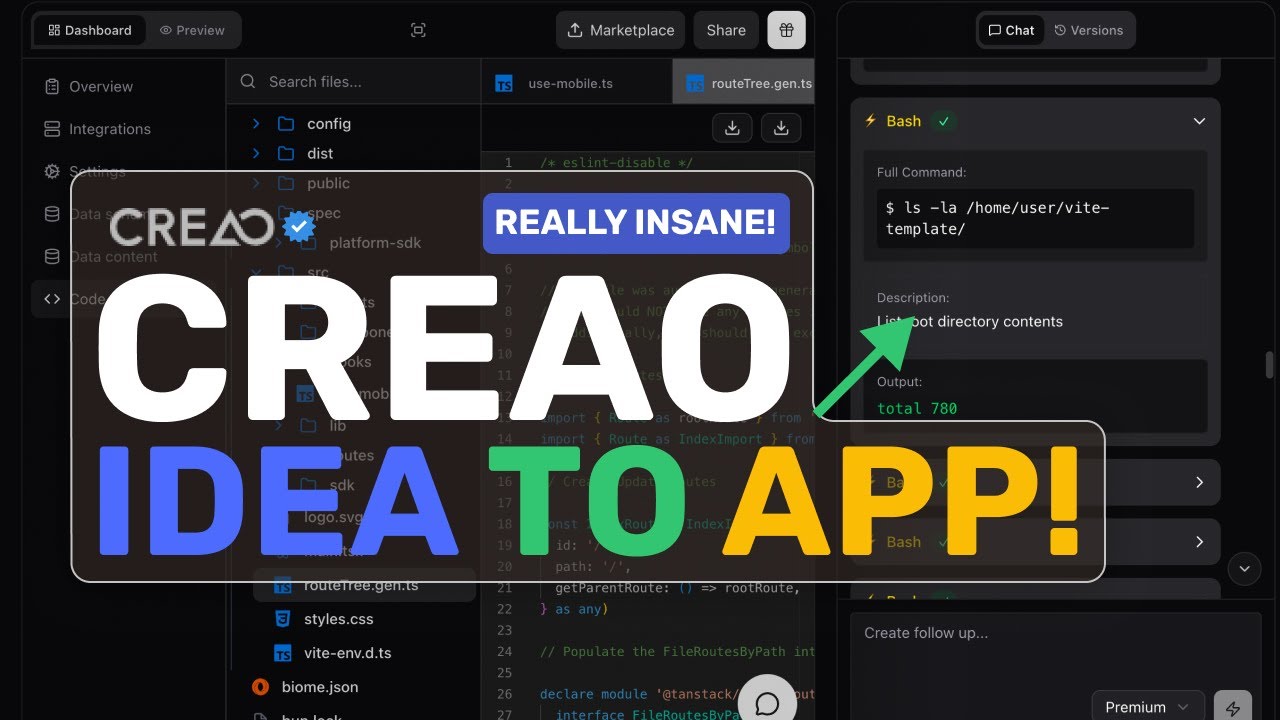
Task: Click the scroll-to-bottom arrow button
Action: [x=1244, y=569]
